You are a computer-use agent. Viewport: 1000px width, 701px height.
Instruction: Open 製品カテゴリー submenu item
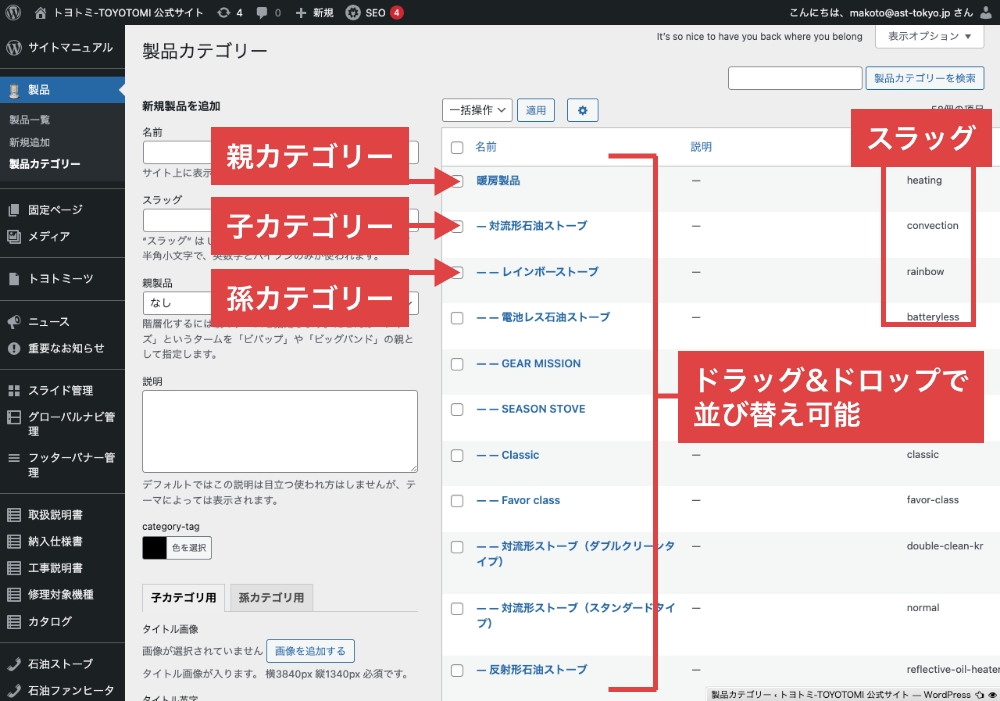point(45,164)
